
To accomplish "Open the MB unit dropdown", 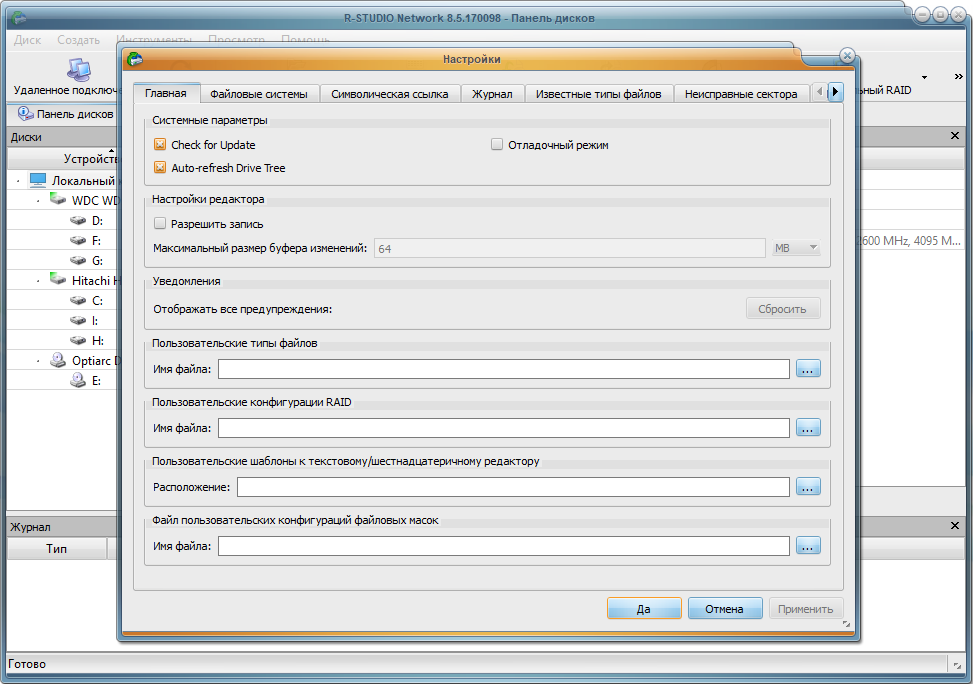I will coord(796,248).
